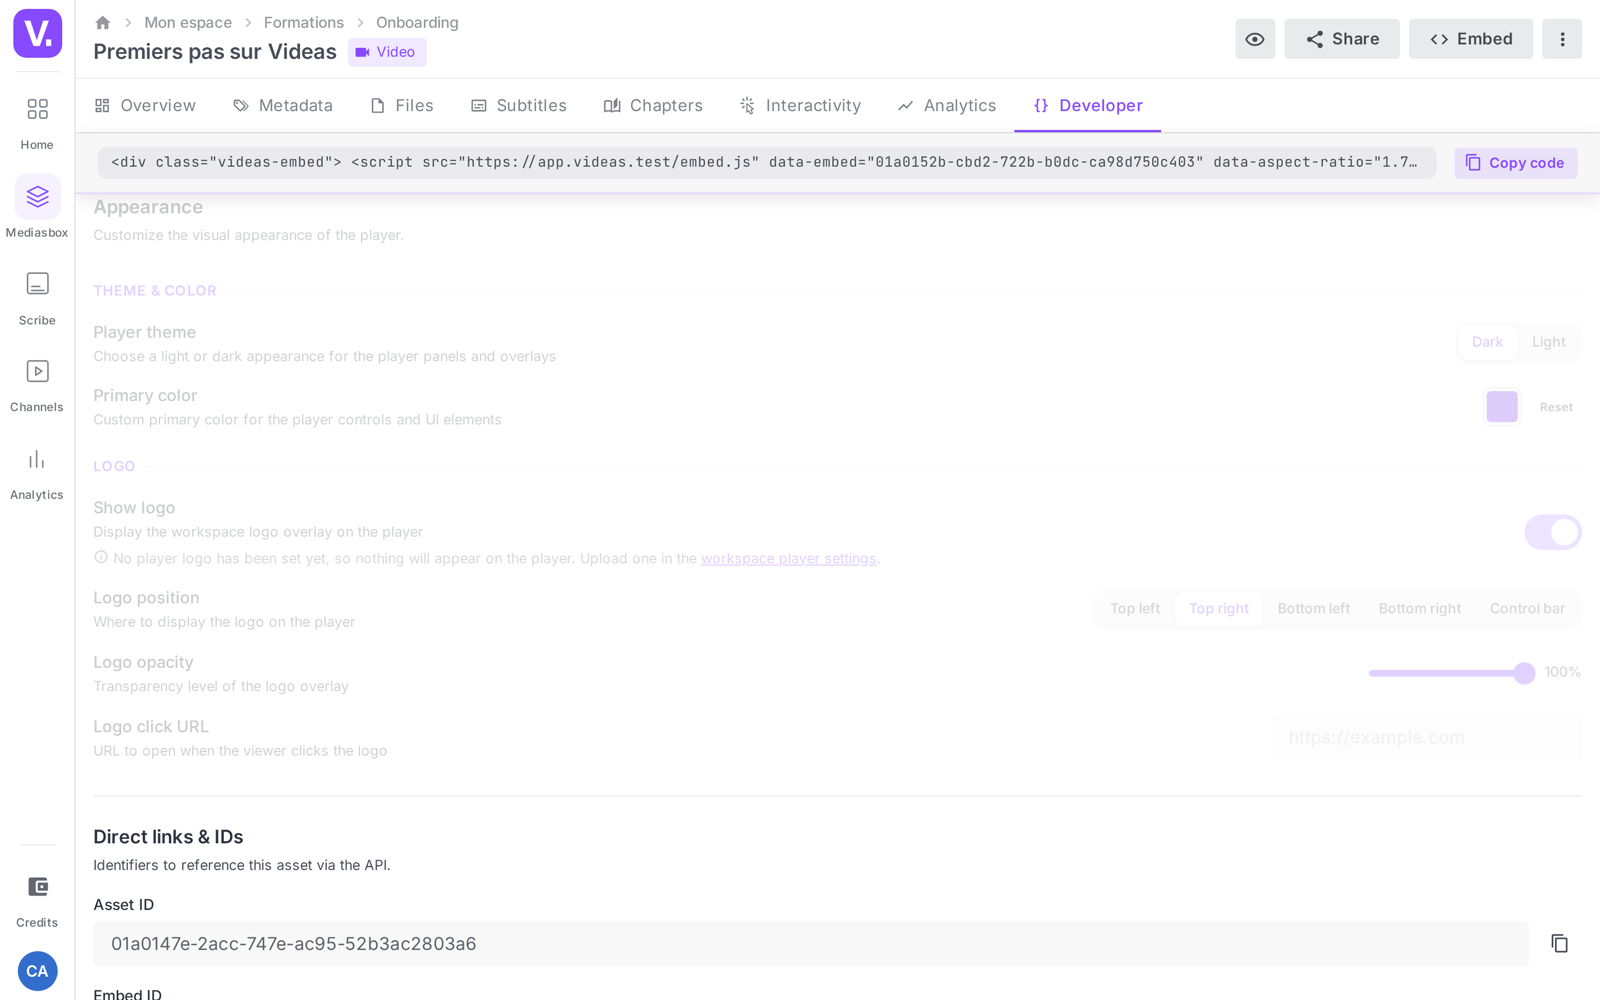The height and width of the screenshot is (1000, 1600).
Task: Open the CA user avatar menu
Action: coord(37,971)
